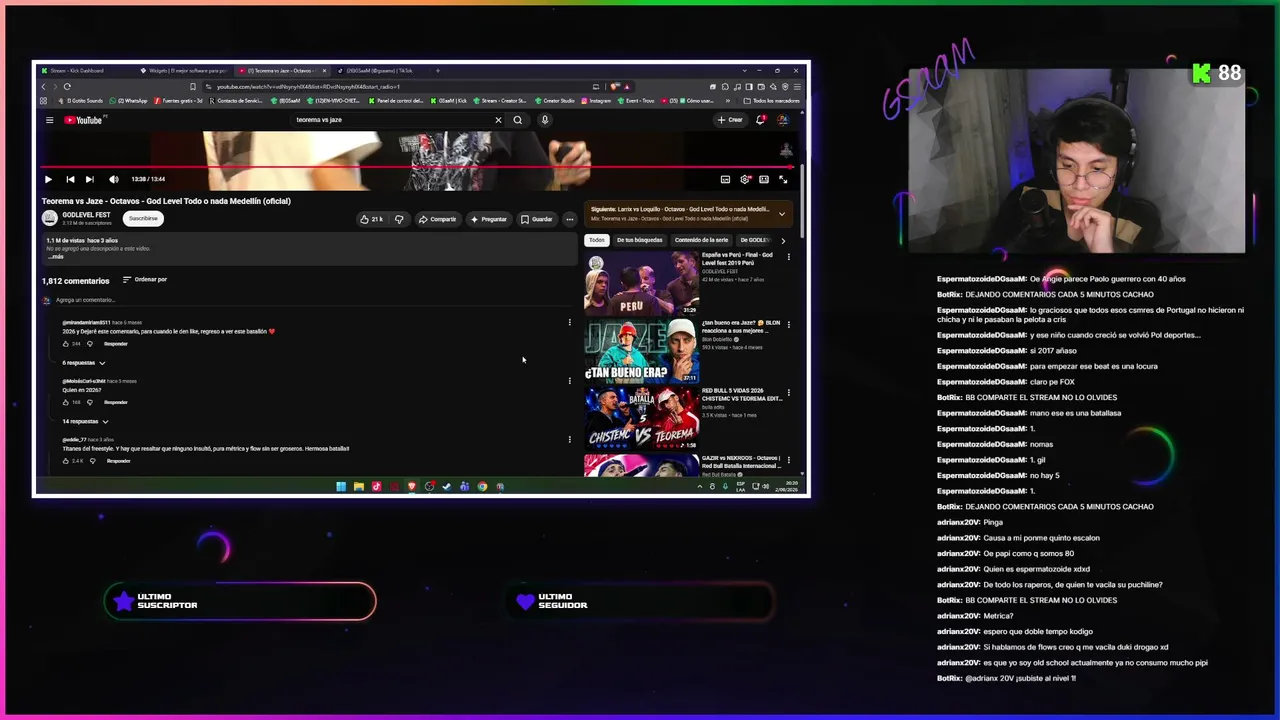Save the video with Guardar
This screenshot has width=1280, height=720.
click(x=537, y=219)
